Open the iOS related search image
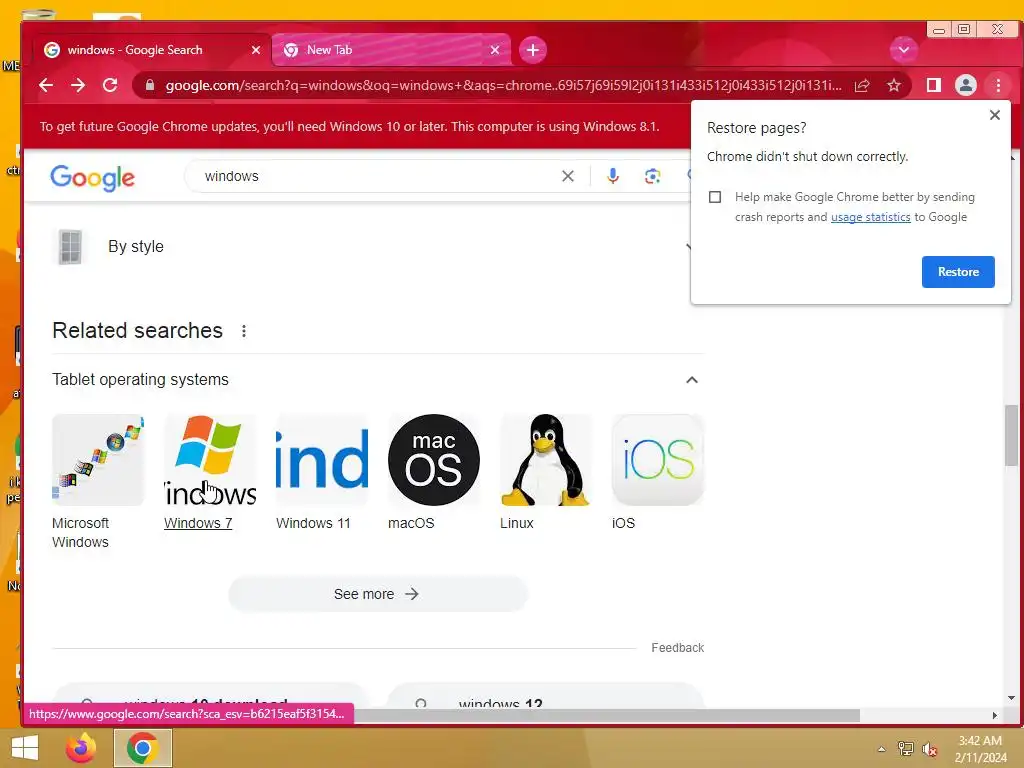Screen dimensions: 1024x768 pyautogui.click(x=658, y=460)
